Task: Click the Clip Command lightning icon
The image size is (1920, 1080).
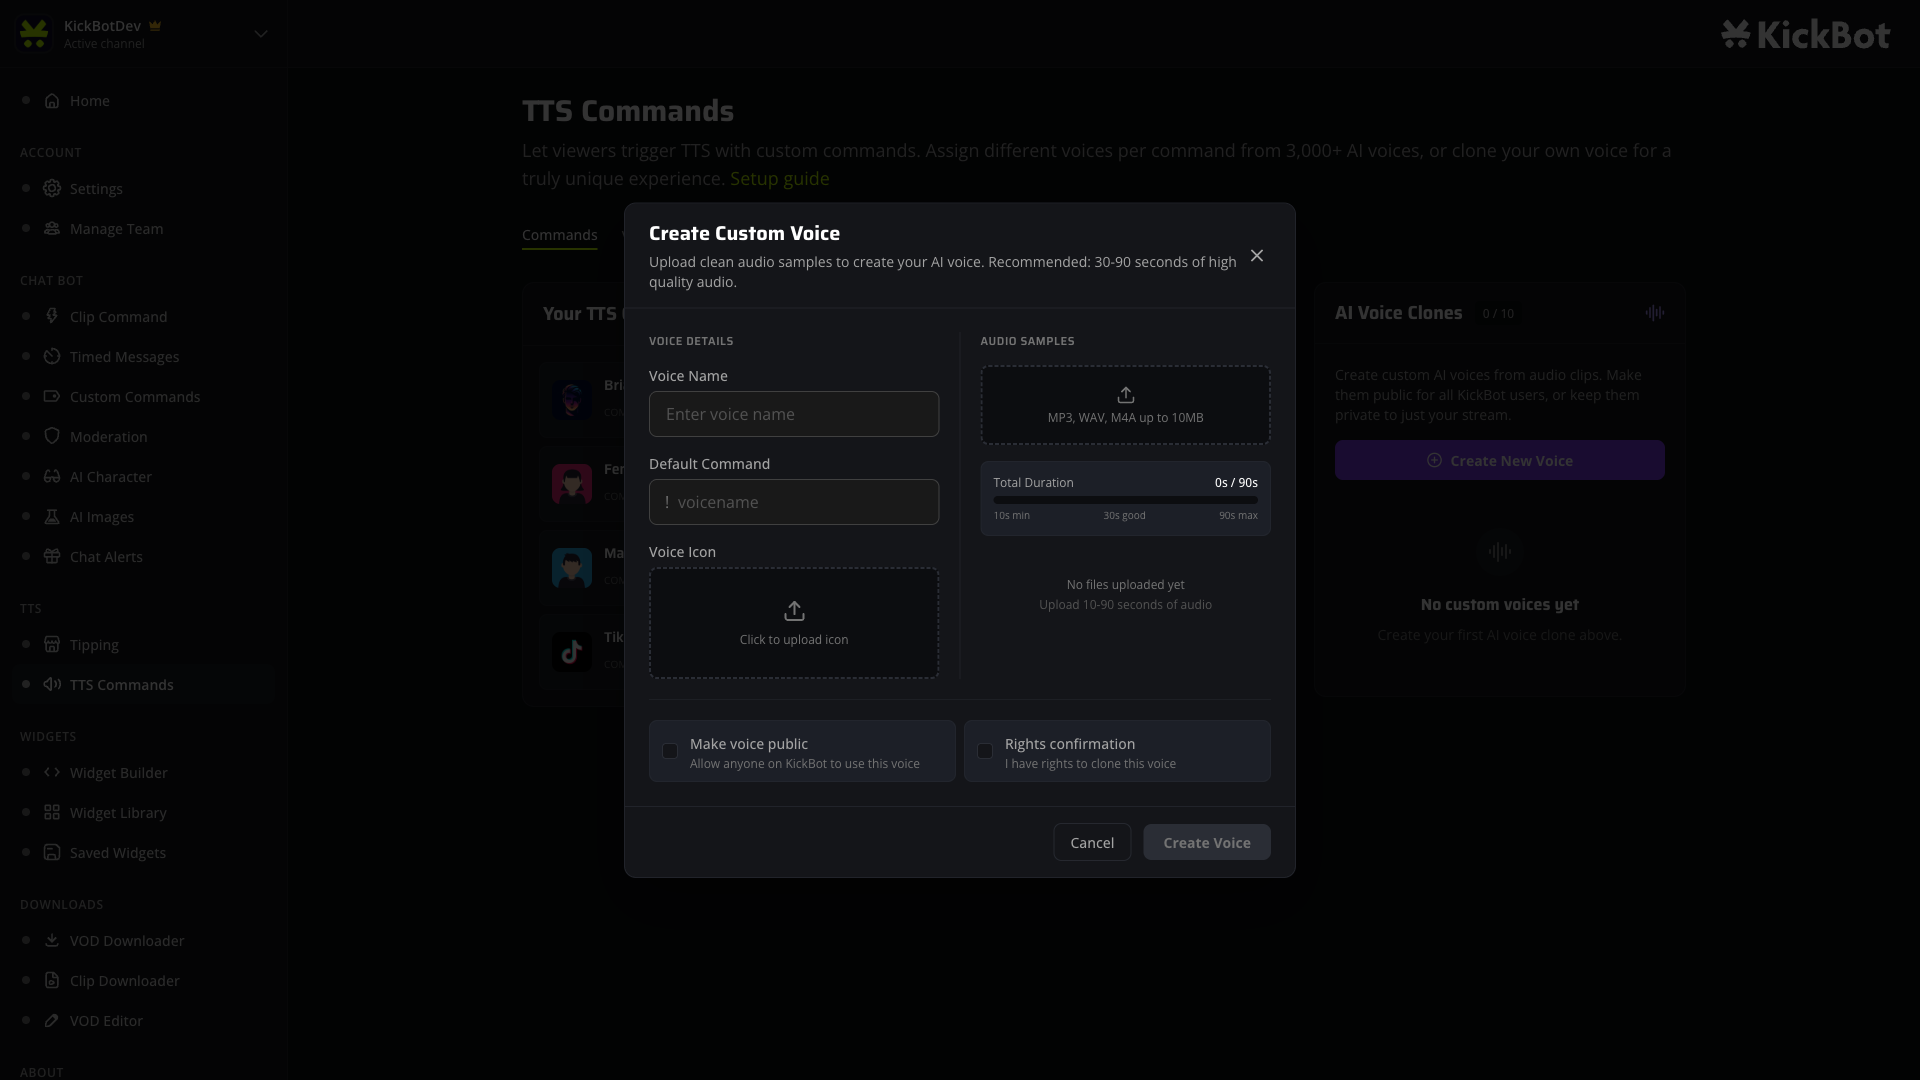Action: (x=52, y=317)
